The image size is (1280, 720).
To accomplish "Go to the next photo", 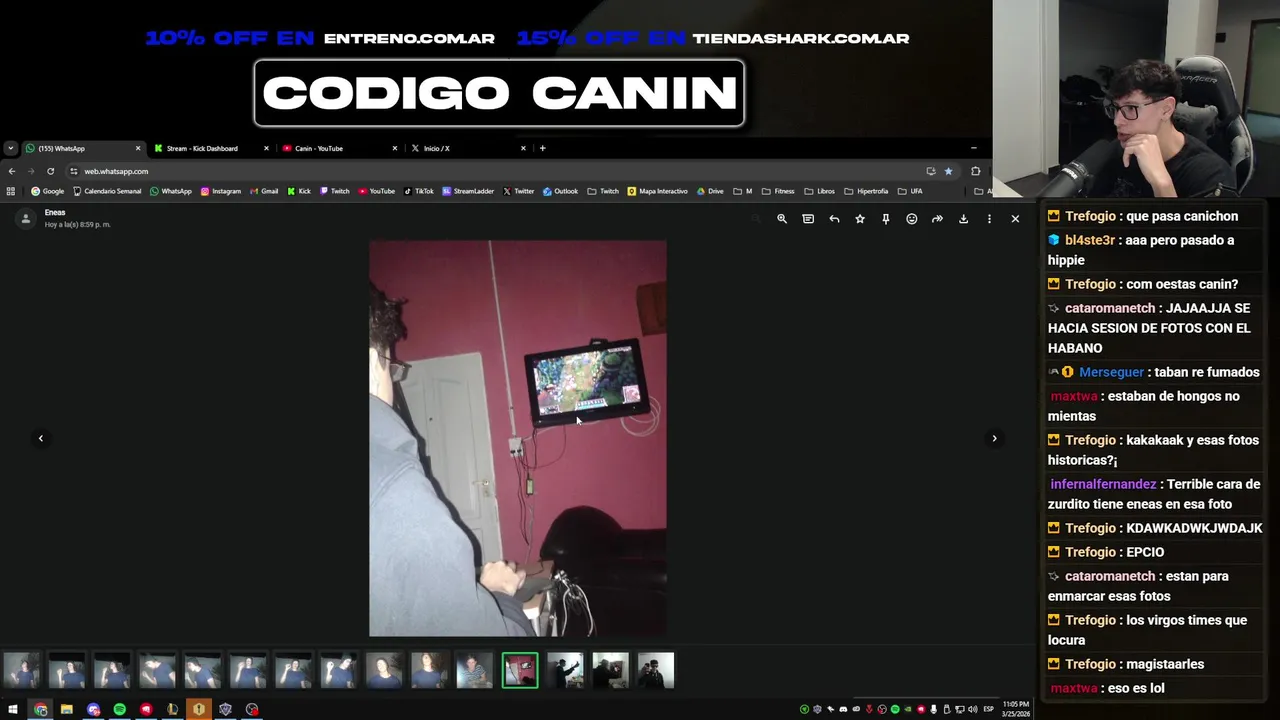I will coord(994,438).
